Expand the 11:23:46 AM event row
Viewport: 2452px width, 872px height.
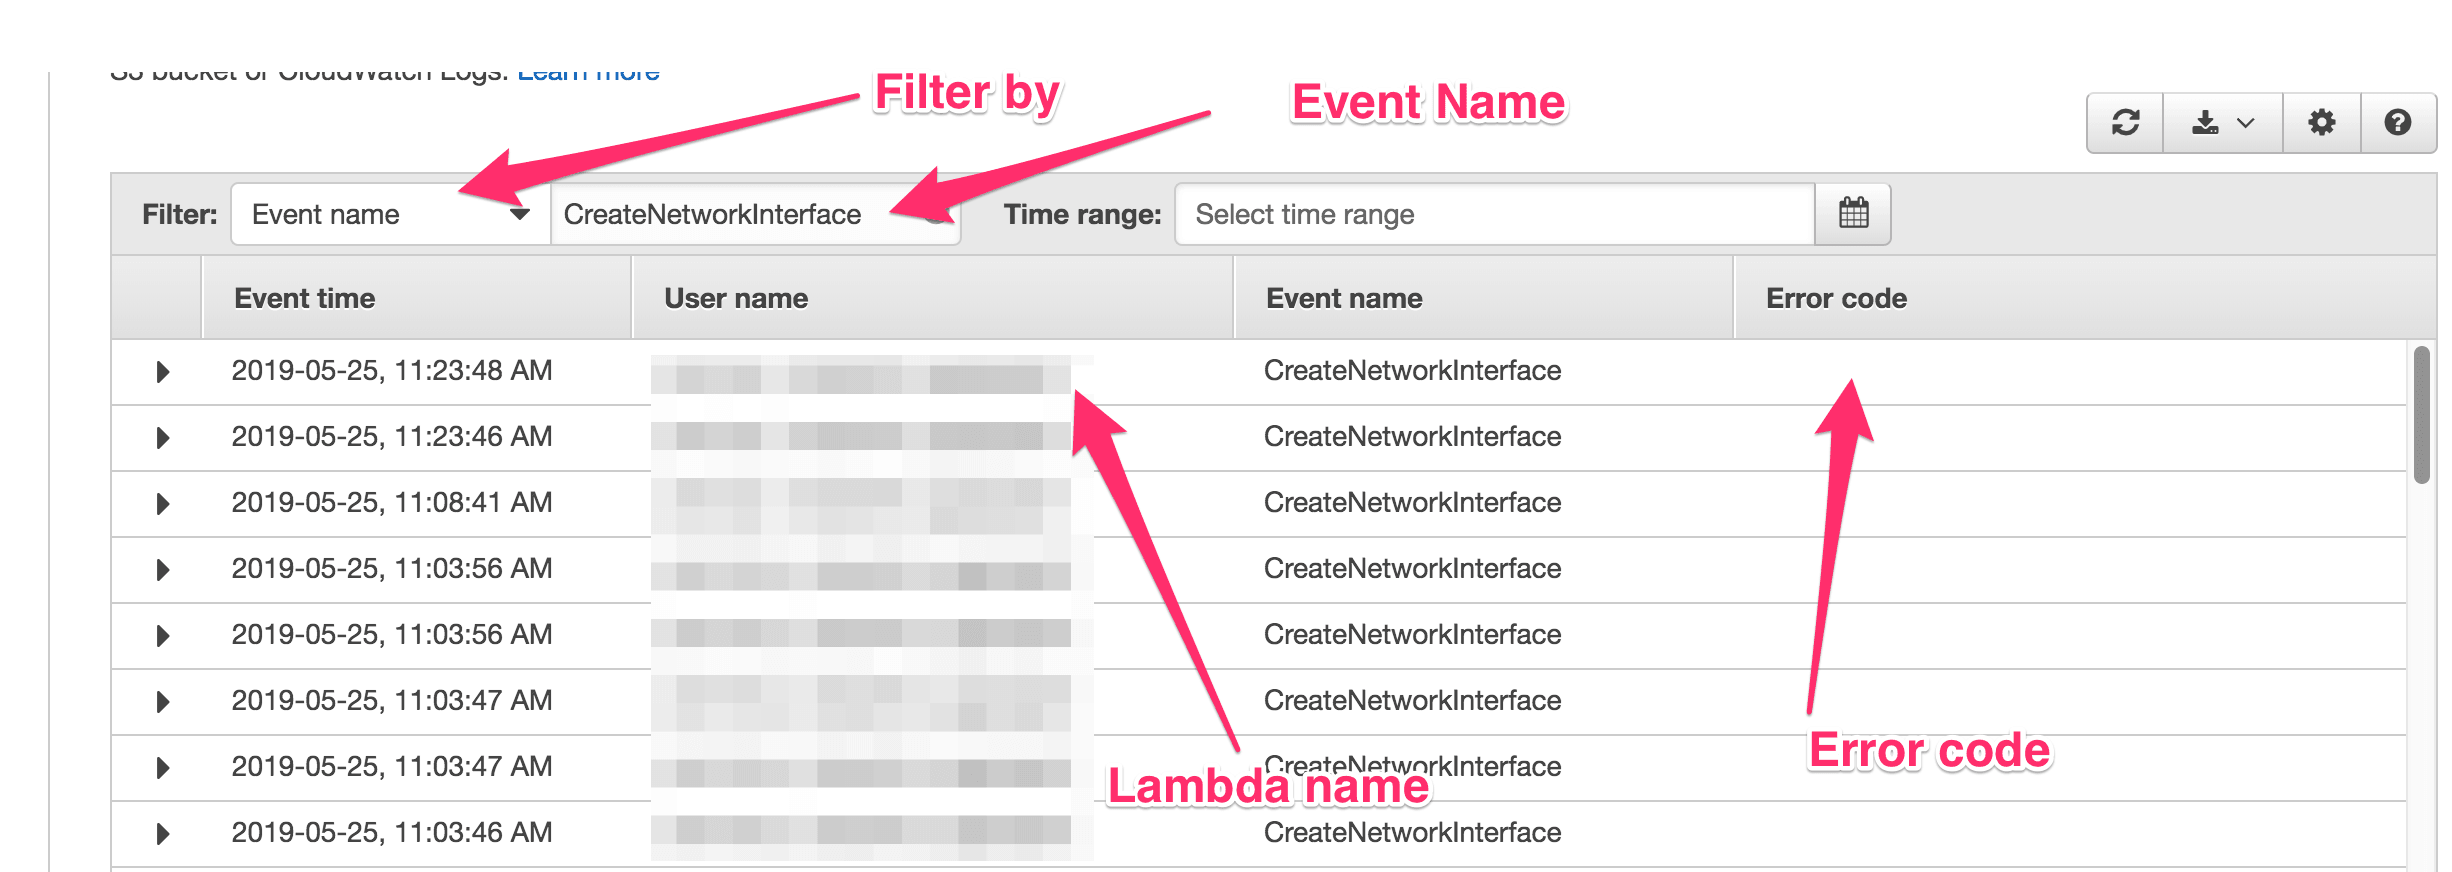click(x=163, y=438)
